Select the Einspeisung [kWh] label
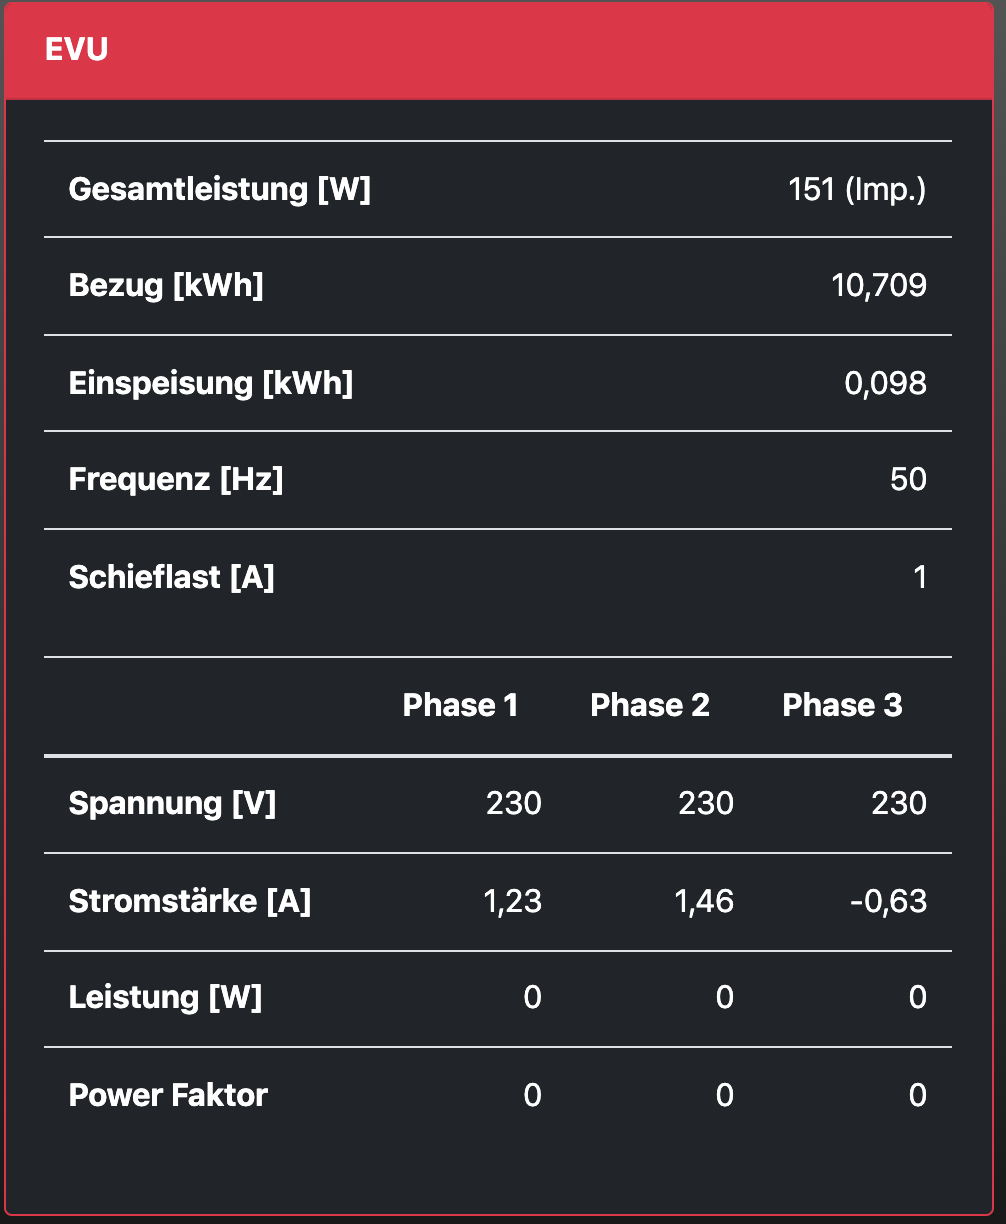Image resolution: width=1006 pixels, height=1224 pixels. point(211,383)
